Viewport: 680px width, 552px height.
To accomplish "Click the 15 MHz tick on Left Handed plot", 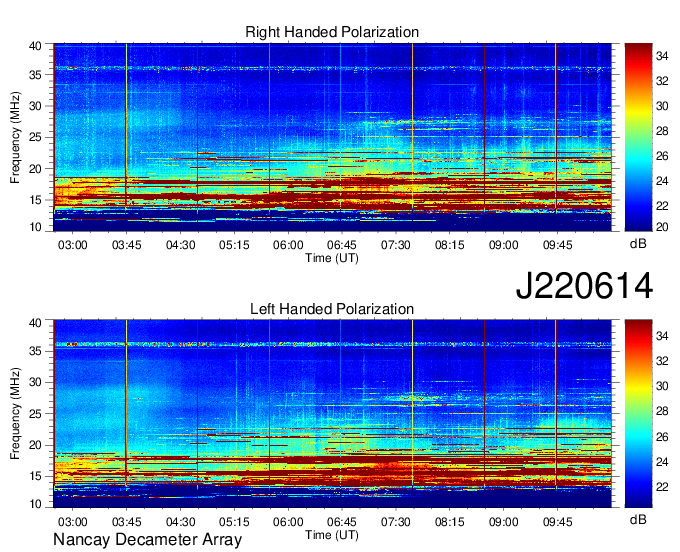I will pos(35,477).
